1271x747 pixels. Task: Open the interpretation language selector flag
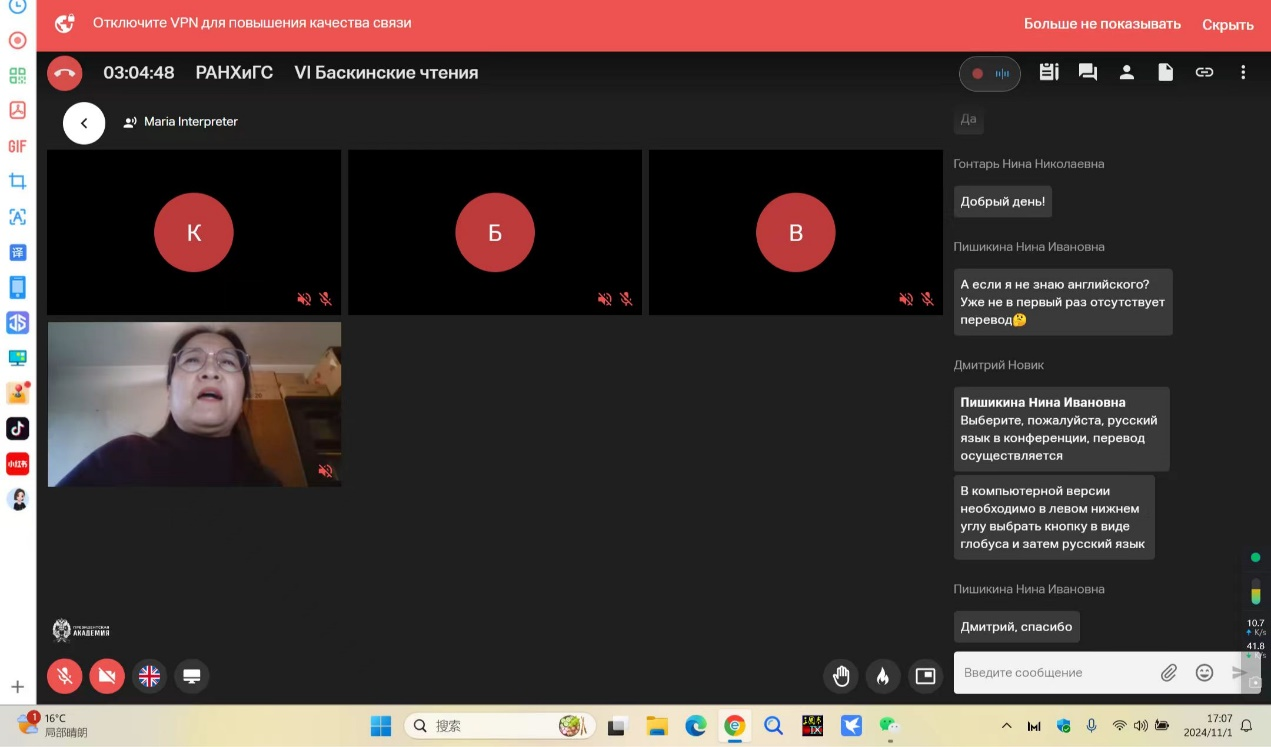point(149,676)
